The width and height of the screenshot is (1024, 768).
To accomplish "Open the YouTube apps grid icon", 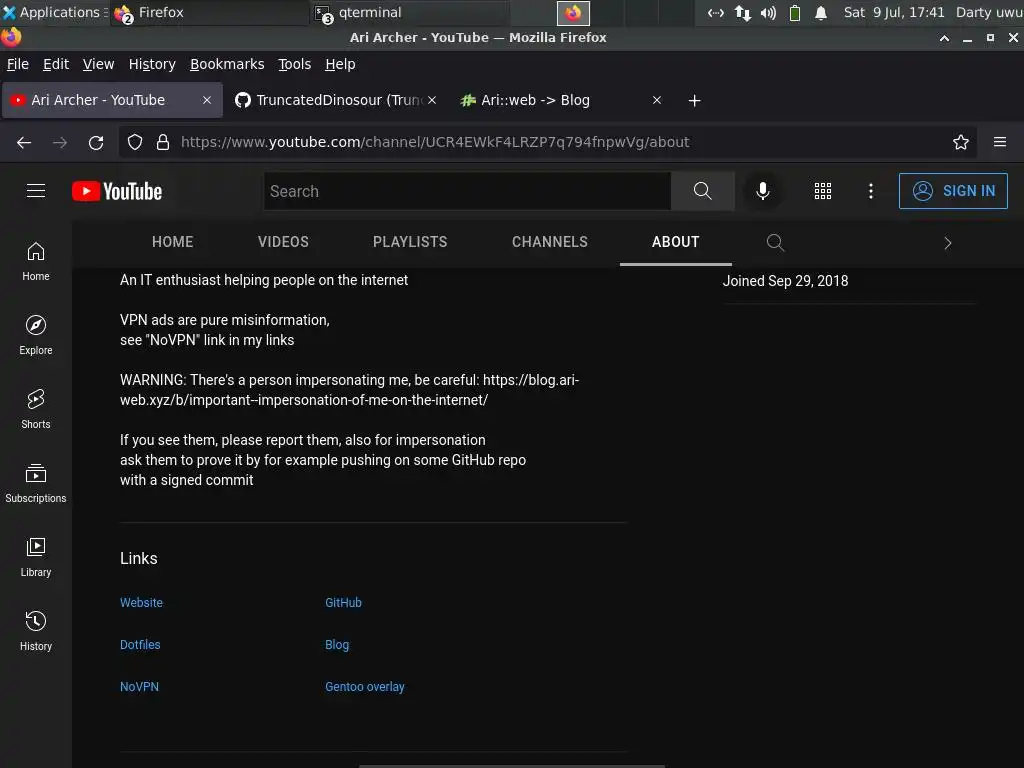I will pyautogui.click(x=823, y=191).
